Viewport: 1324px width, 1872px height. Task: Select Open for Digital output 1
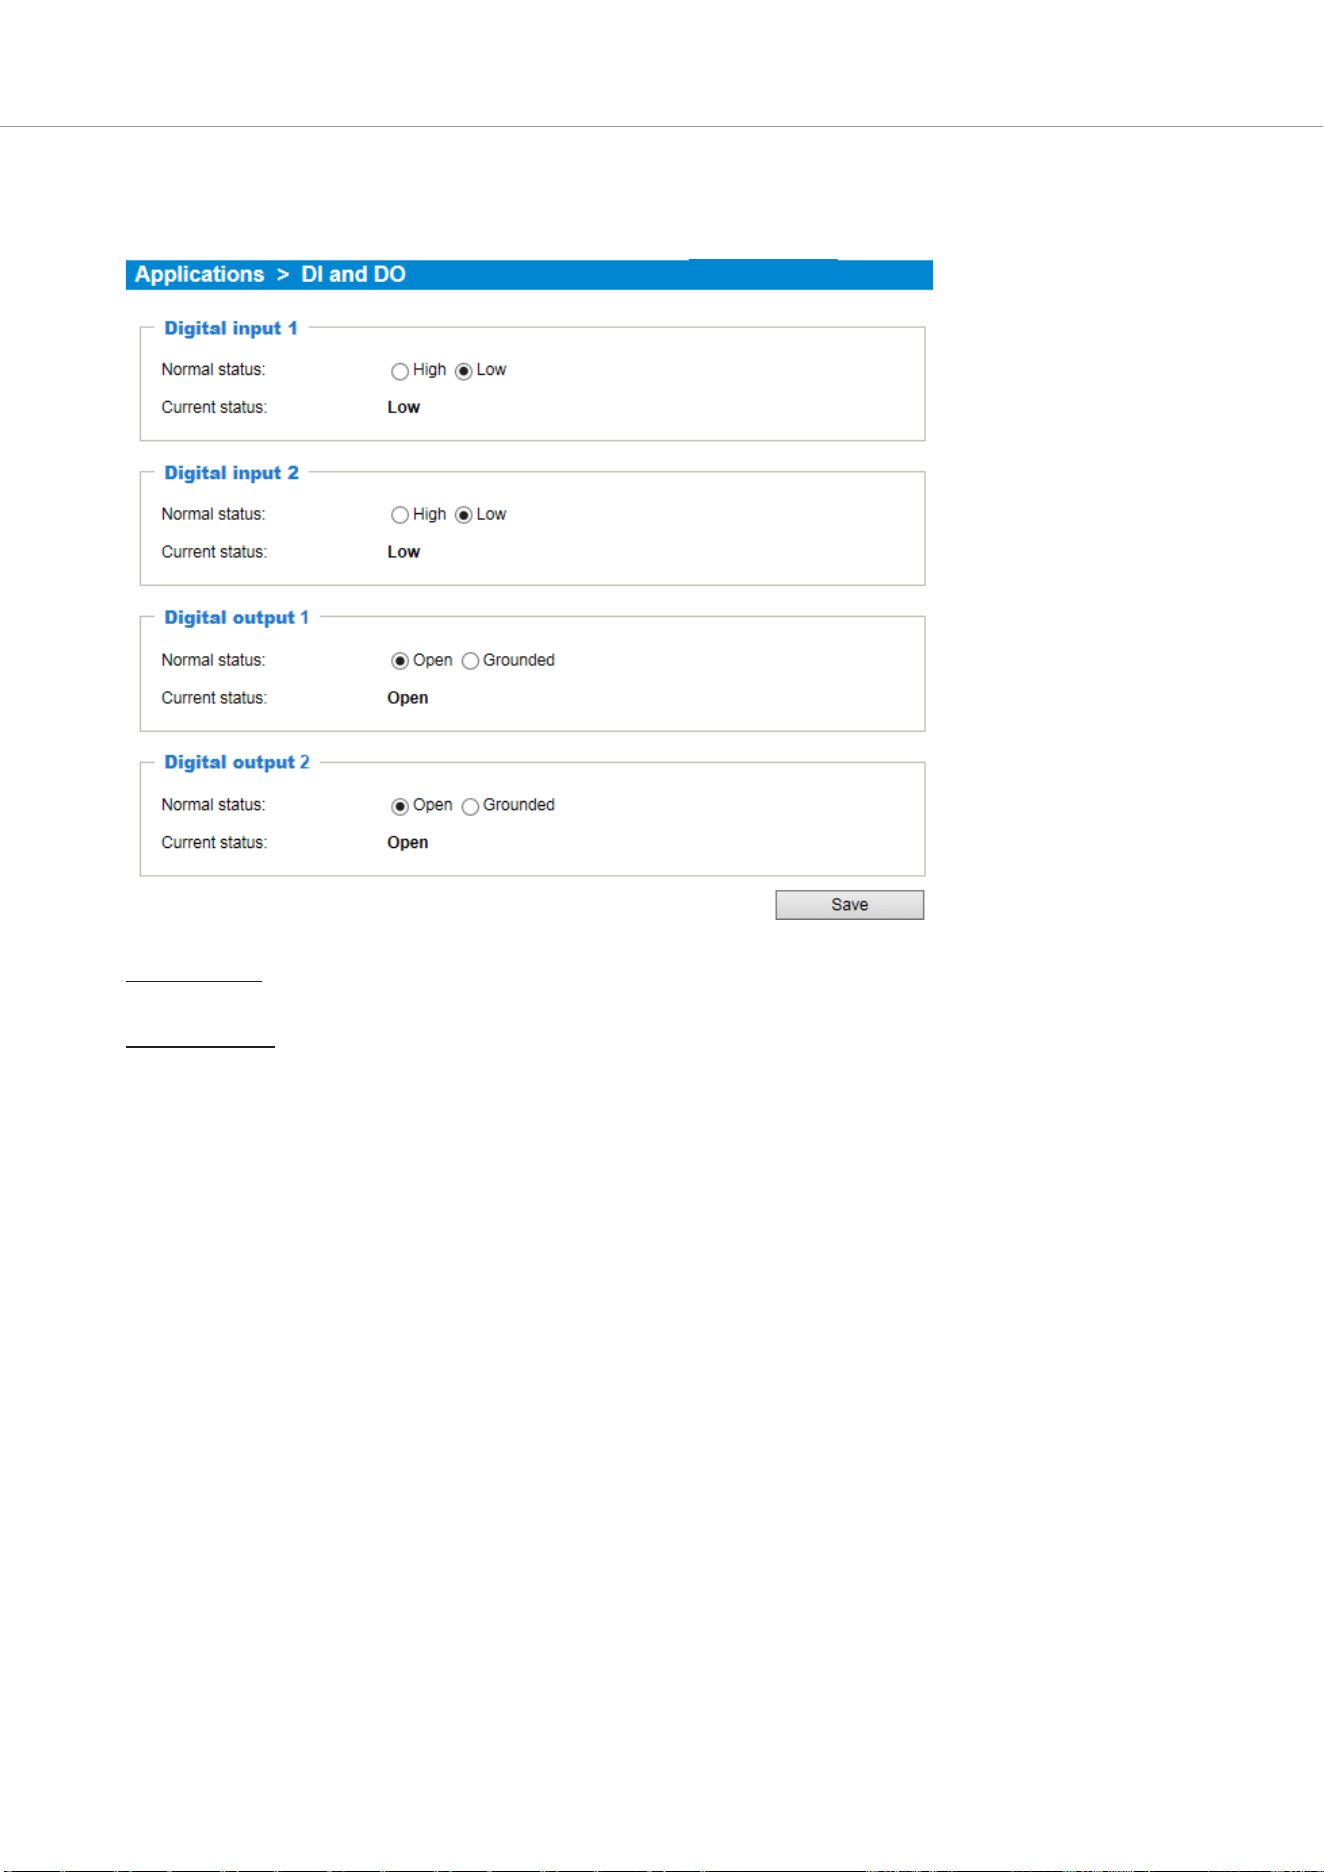400,661
